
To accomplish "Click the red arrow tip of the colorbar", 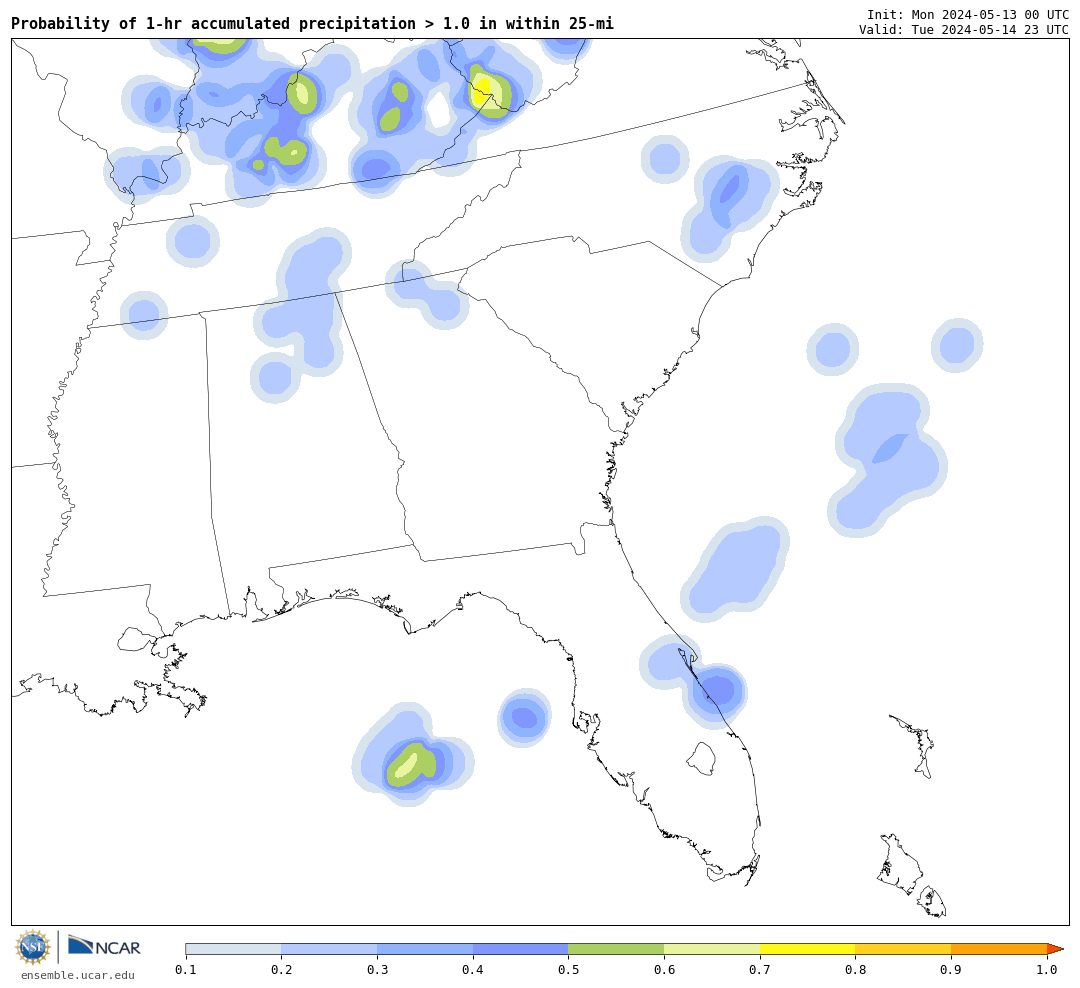I will click(x=1055, y=949).
